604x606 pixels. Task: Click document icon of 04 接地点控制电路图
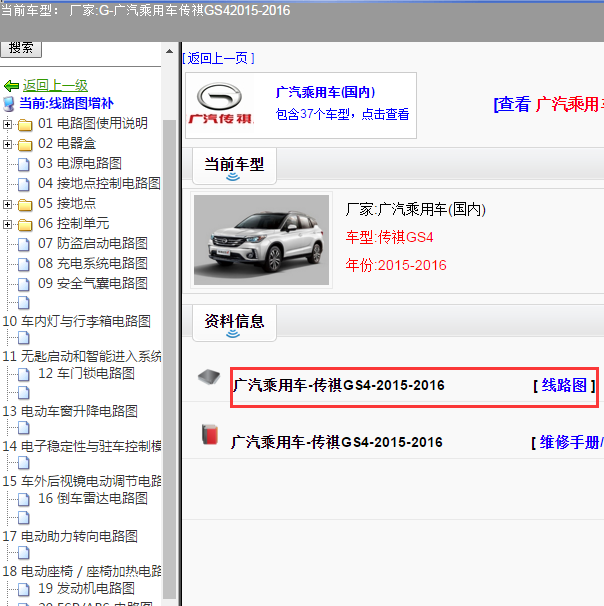(24, 185)
